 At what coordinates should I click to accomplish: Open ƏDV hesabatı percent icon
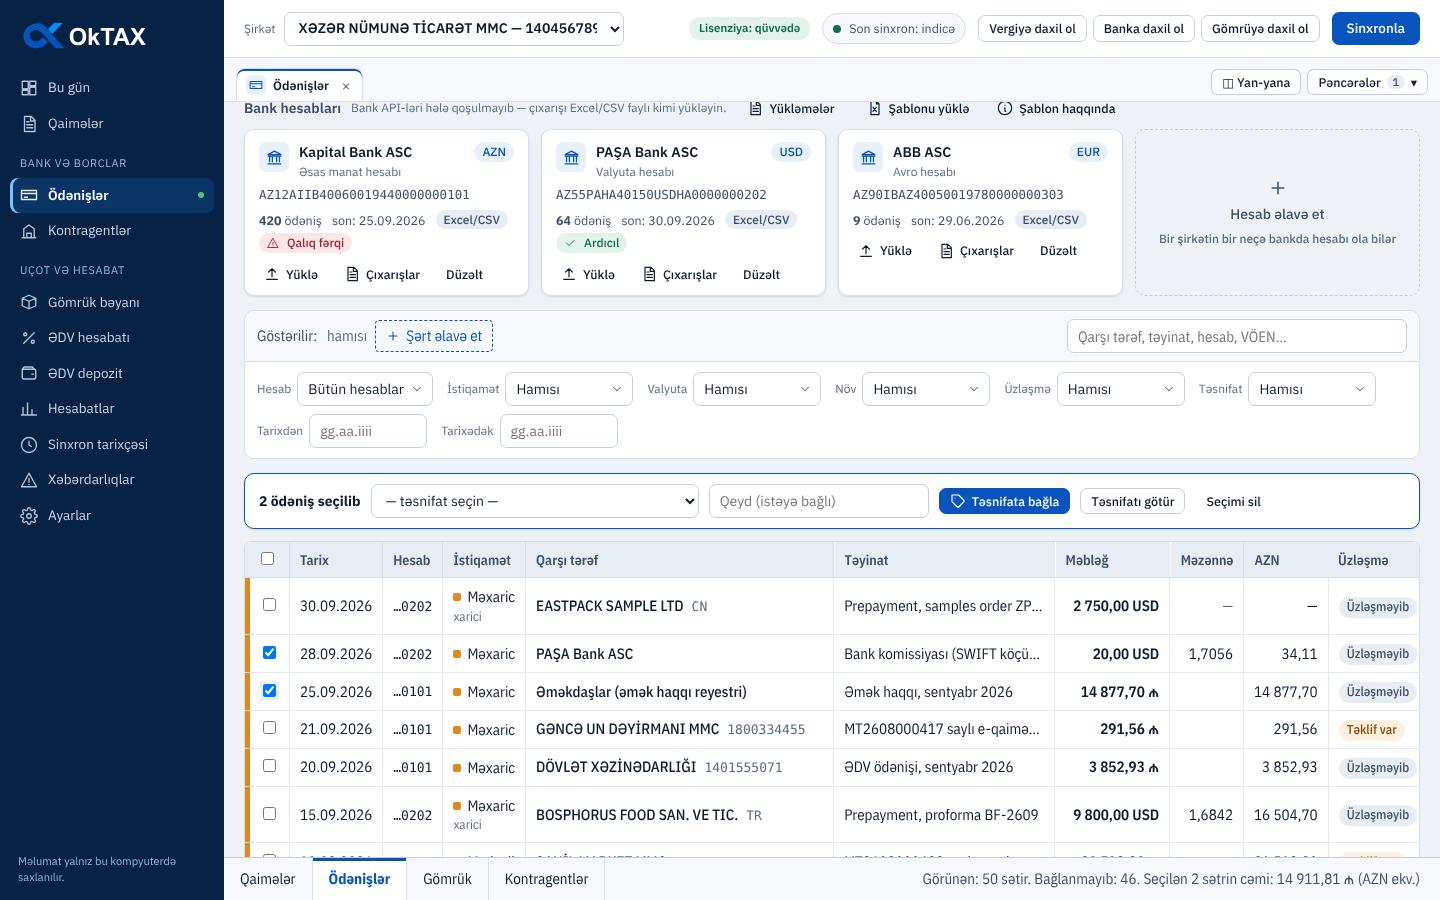click(x=29, y=338)
